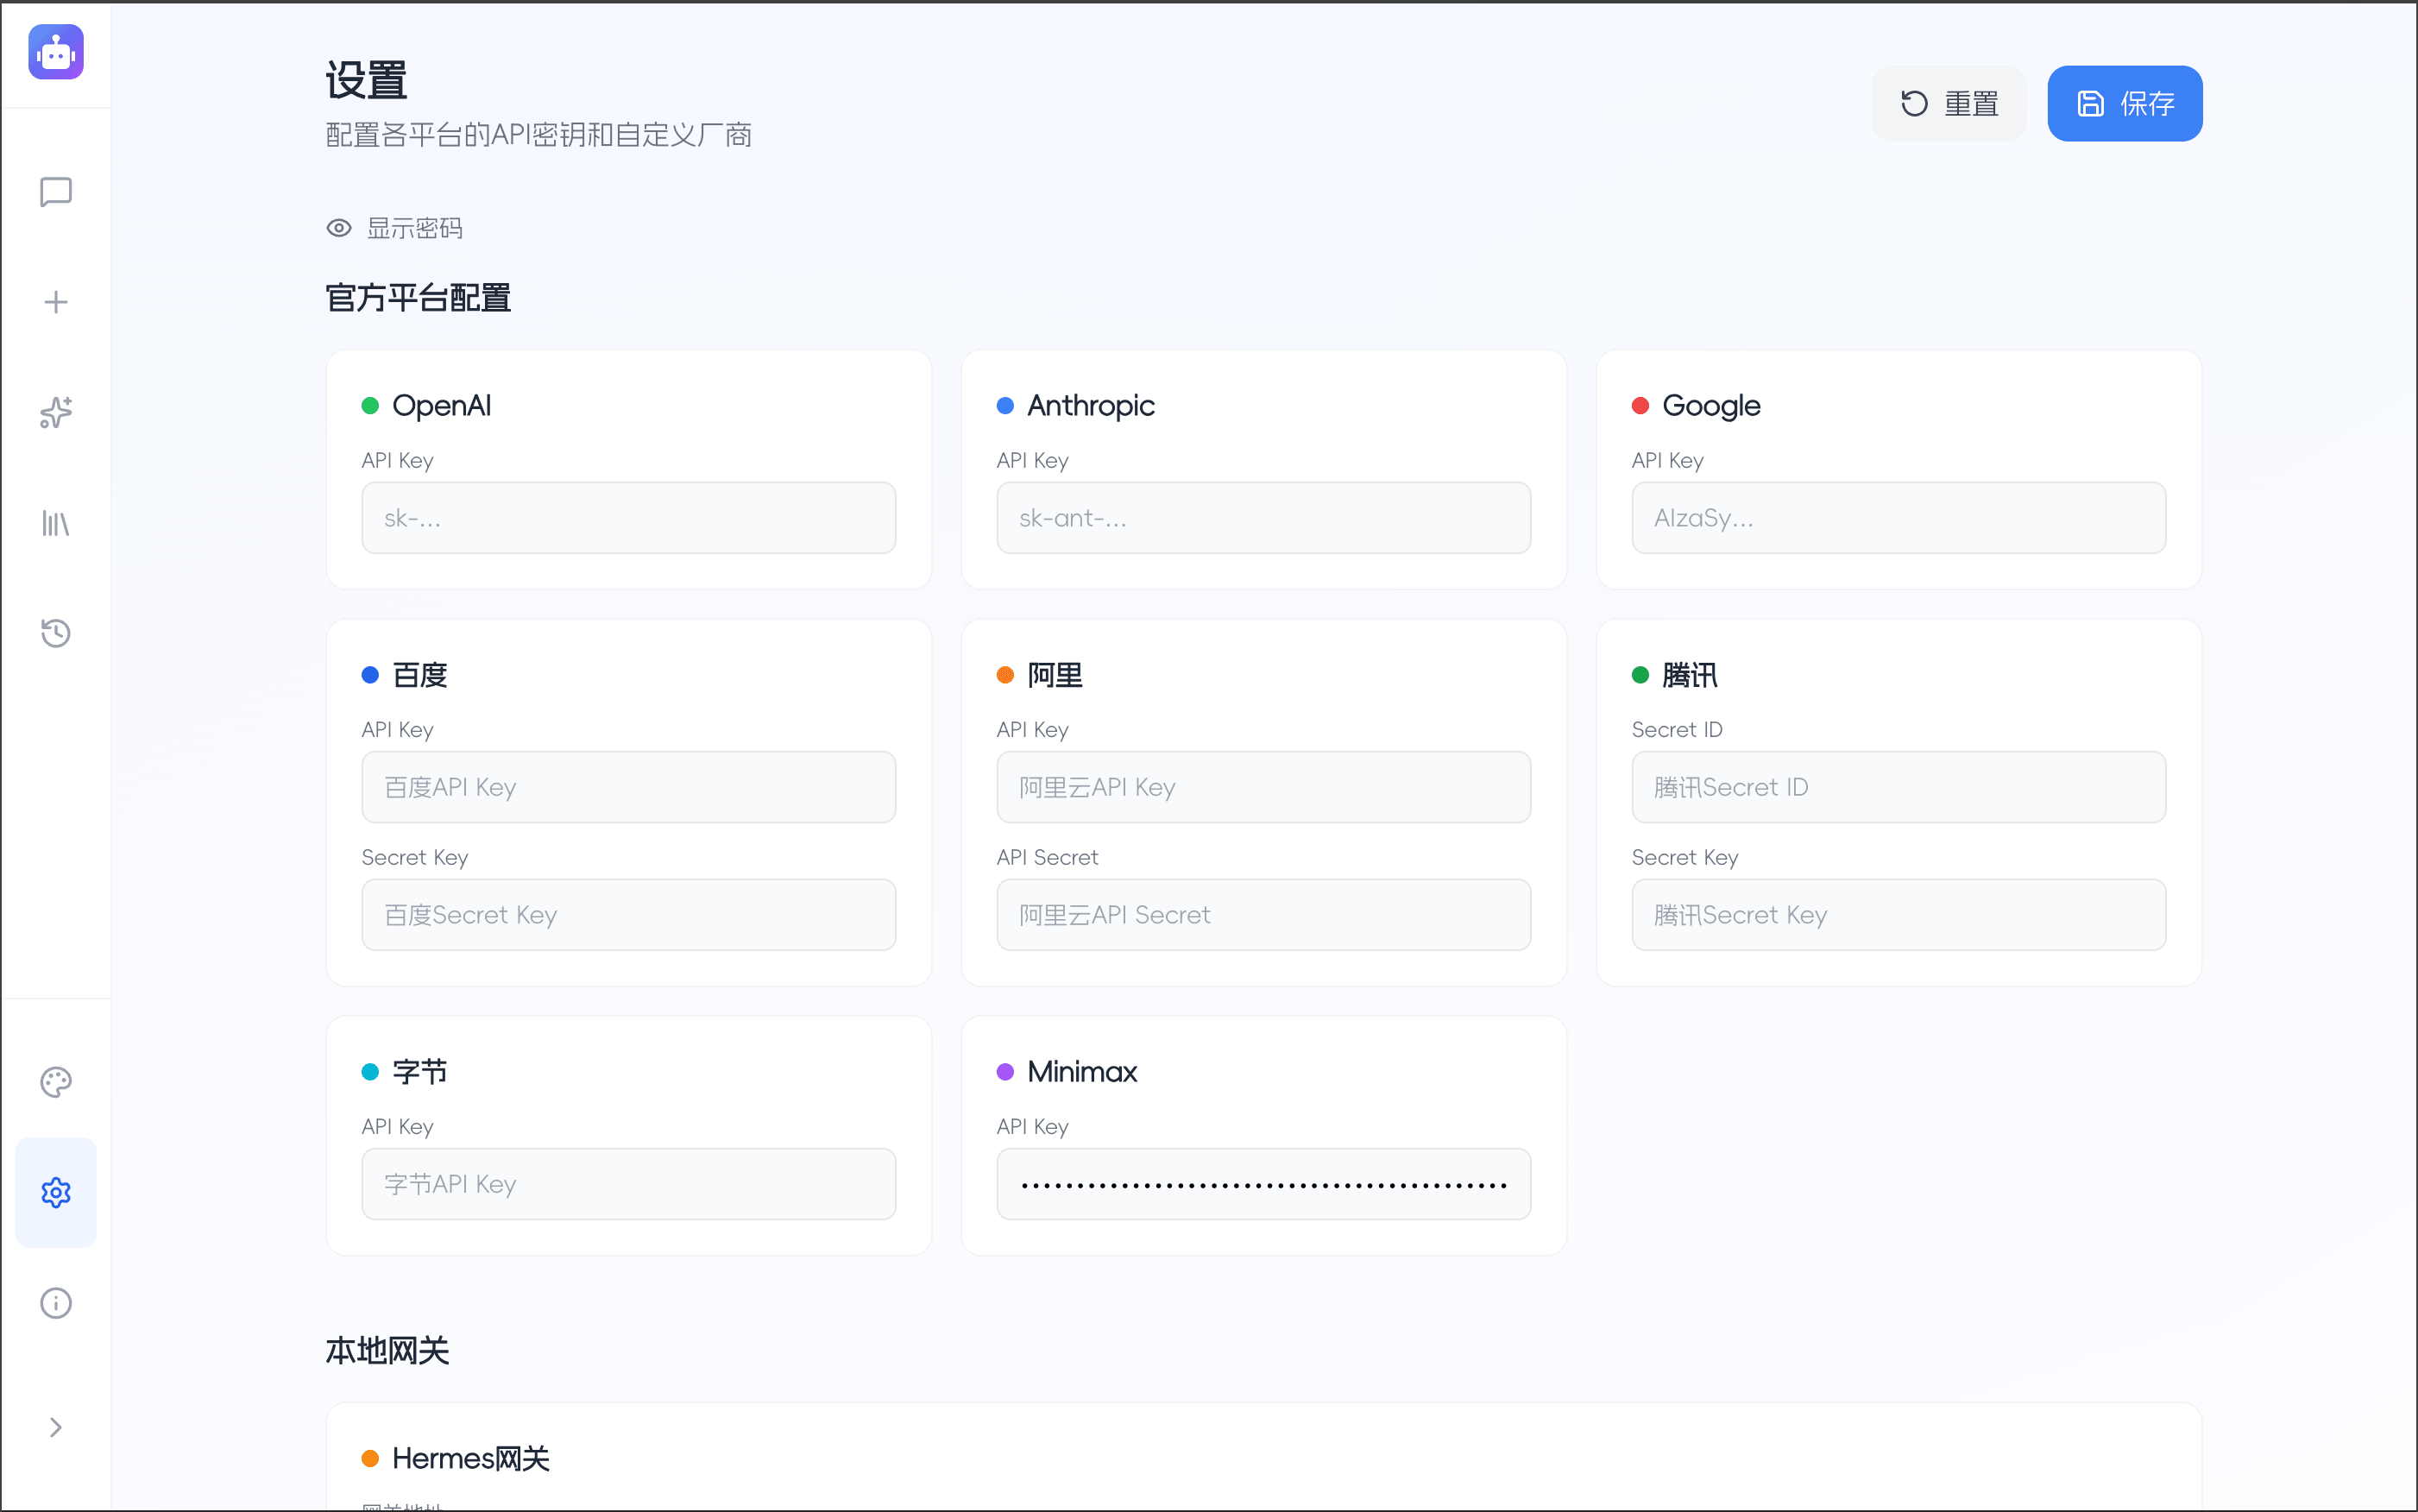Focus the Google API Key field
Image resolution: width=2418 pixels, height=1512 pixels.
pyautogui.click(x=1899, y=518)
